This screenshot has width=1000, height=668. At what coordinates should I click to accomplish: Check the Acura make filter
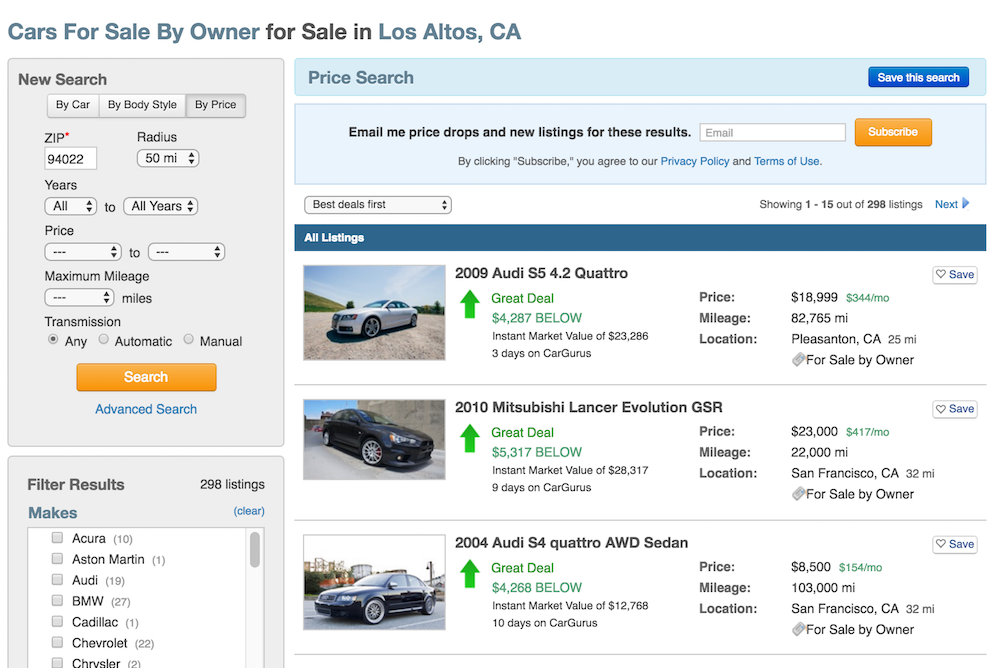pos(57,538)
